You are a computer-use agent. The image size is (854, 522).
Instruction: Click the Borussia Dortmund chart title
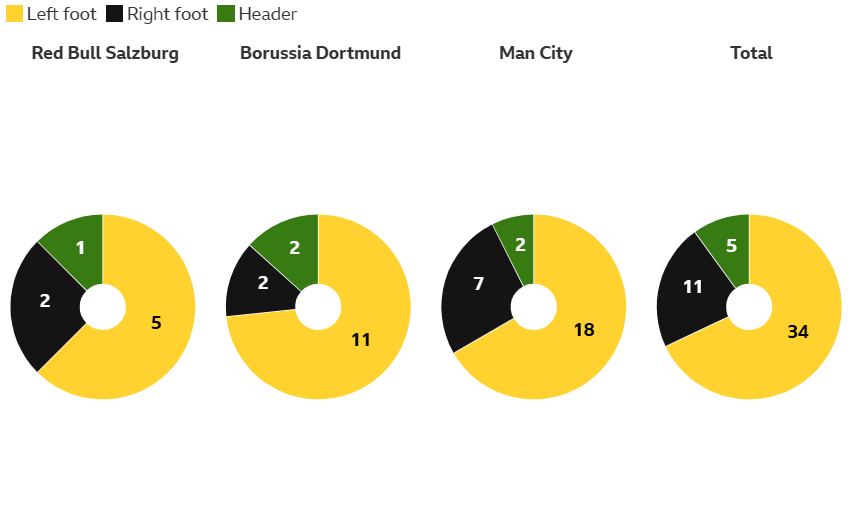click(x=320, y=53)
